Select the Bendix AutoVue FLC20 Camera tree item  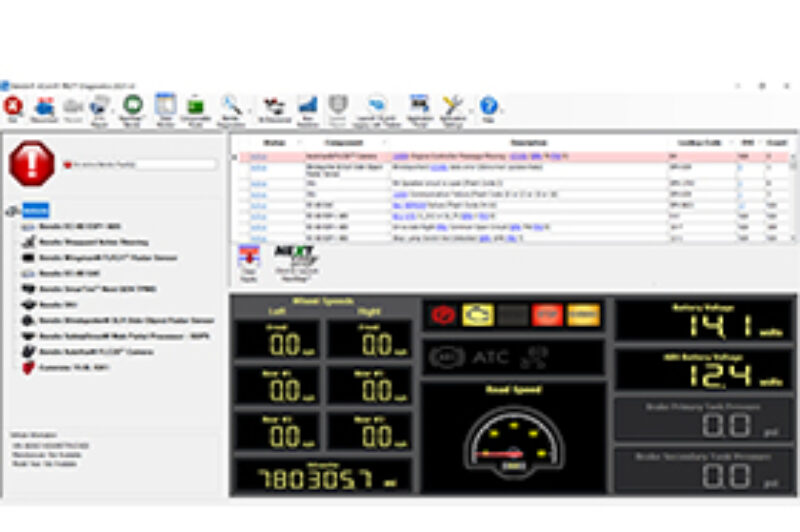coord(96,352)
